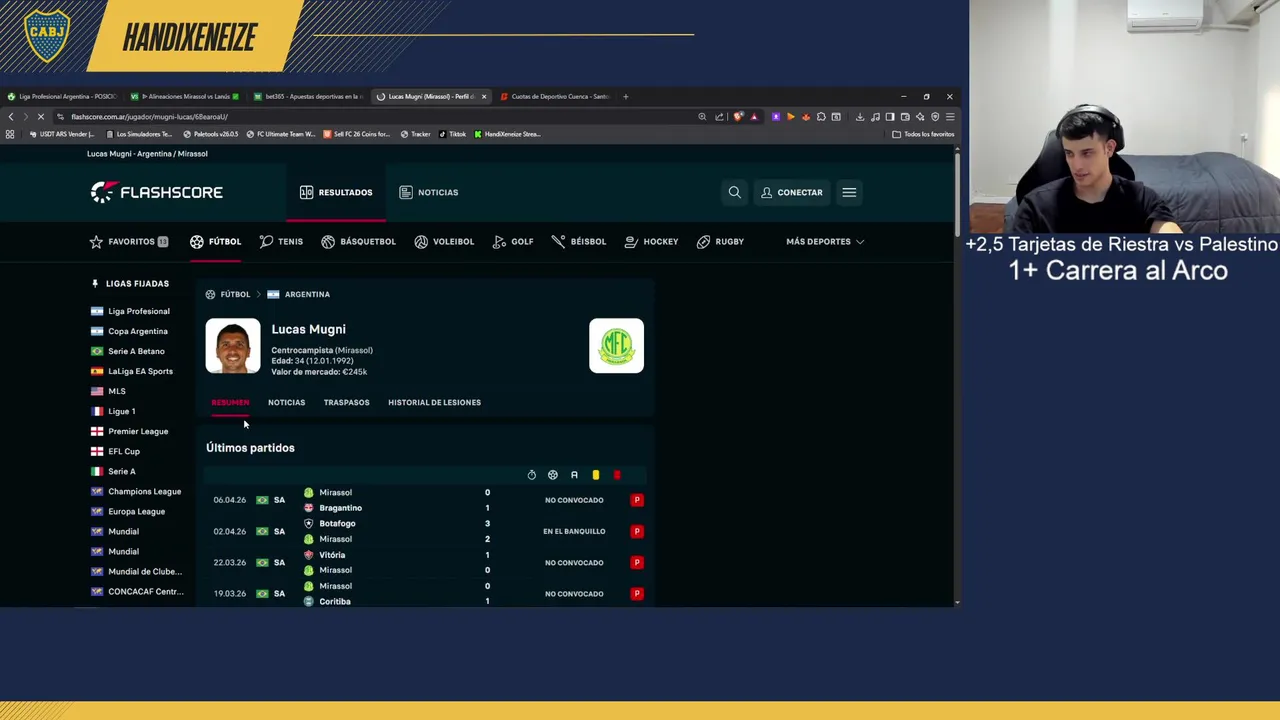Open the Noticias header tab
The image size is (1280, 720).
click(429, 192)
